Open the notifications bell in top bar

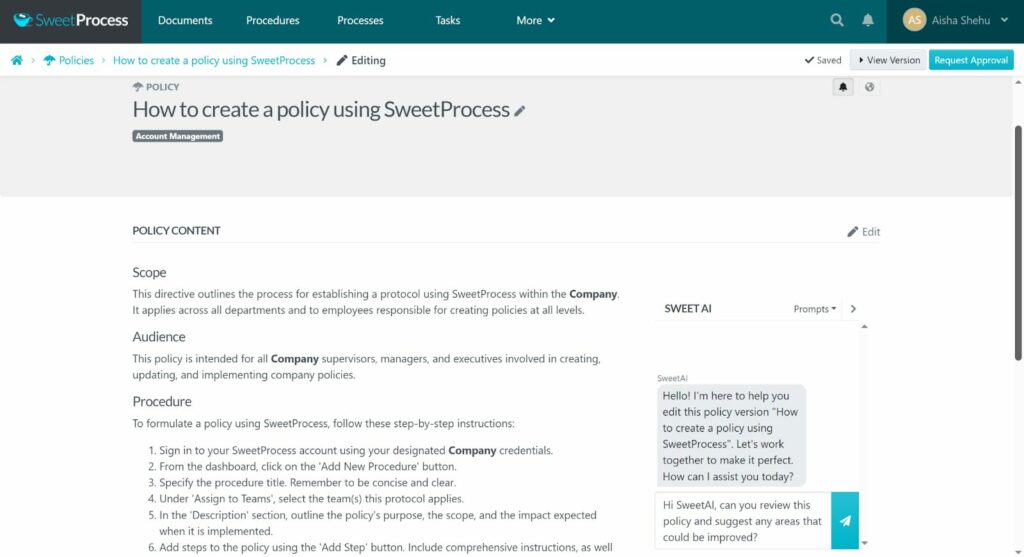867,20
